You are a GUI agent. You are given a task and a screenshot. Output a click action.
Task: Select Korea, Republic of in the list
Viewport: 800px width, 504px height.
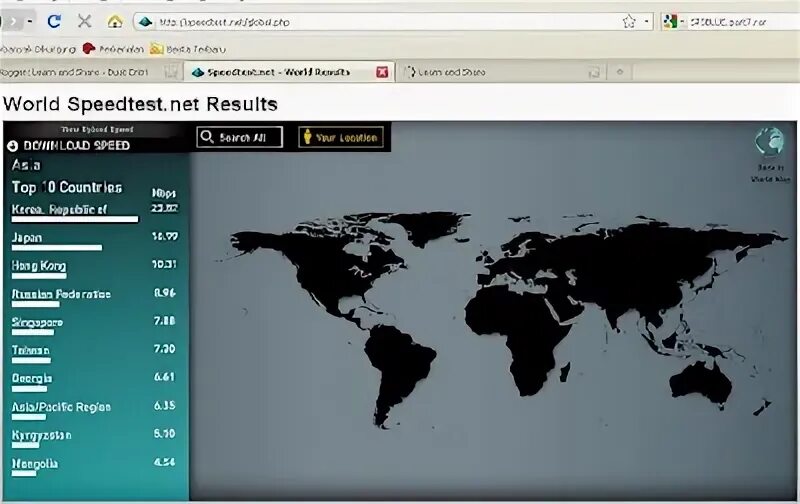coord(59,210)
